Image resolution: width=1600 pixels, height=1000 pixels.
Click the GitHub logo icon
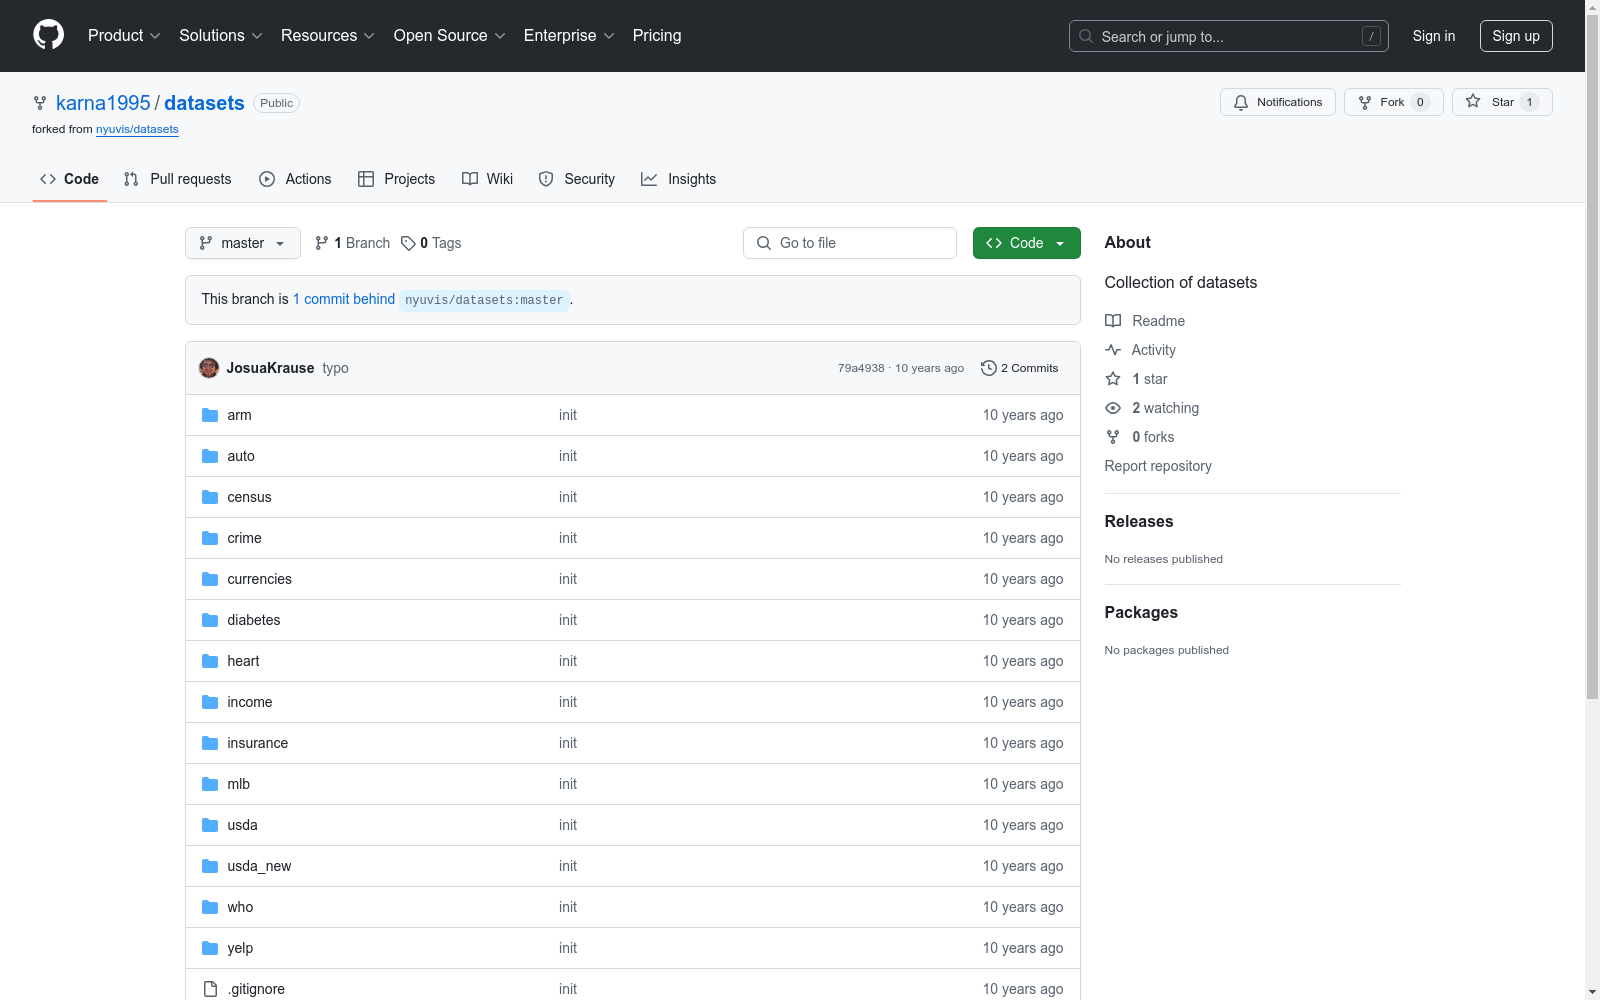coord(48,35)
